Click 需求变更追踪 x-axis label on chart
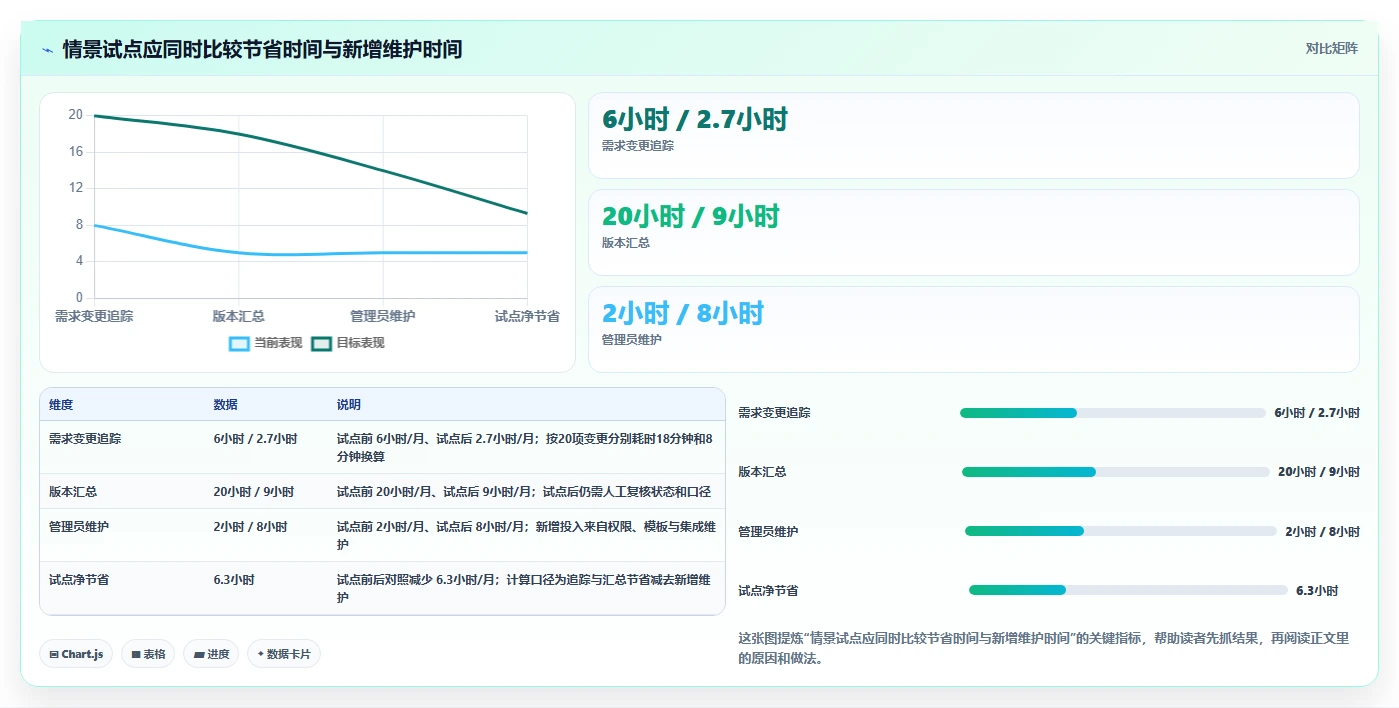 (x=94, y=316)
